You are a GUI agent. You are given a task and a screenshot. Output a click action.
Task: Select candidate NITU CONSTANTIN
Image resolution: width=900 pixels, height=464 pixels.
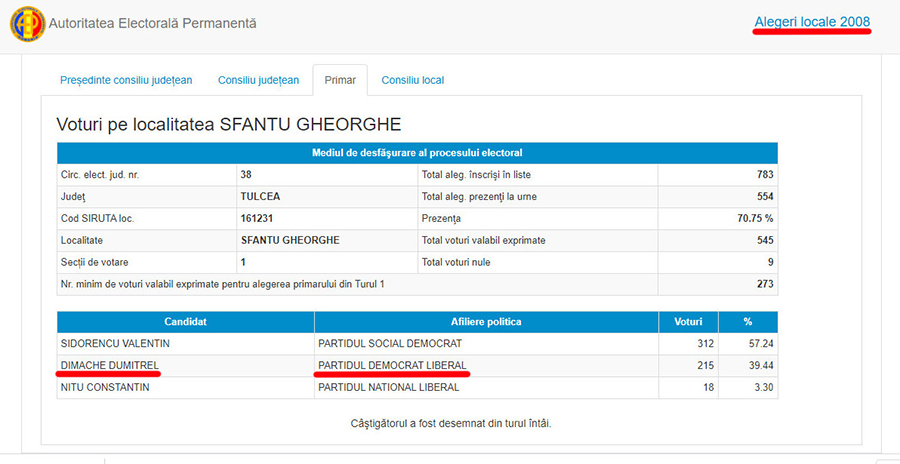click(105, 387)
